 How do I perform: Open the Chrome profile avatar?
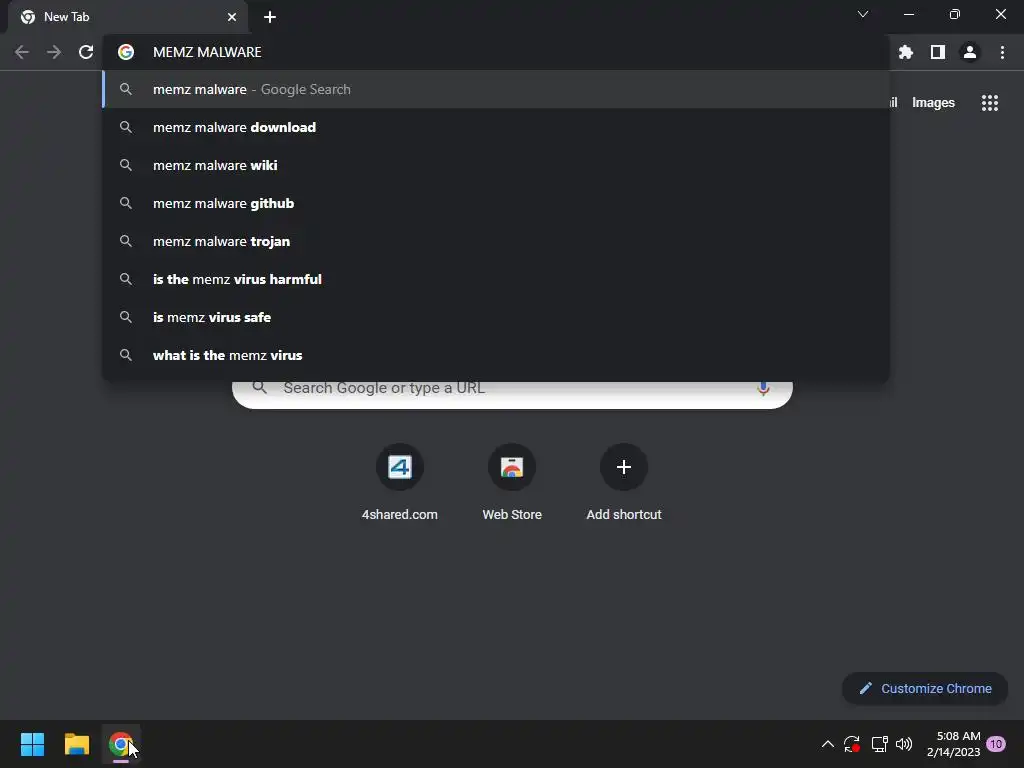[x=970, y=52]
